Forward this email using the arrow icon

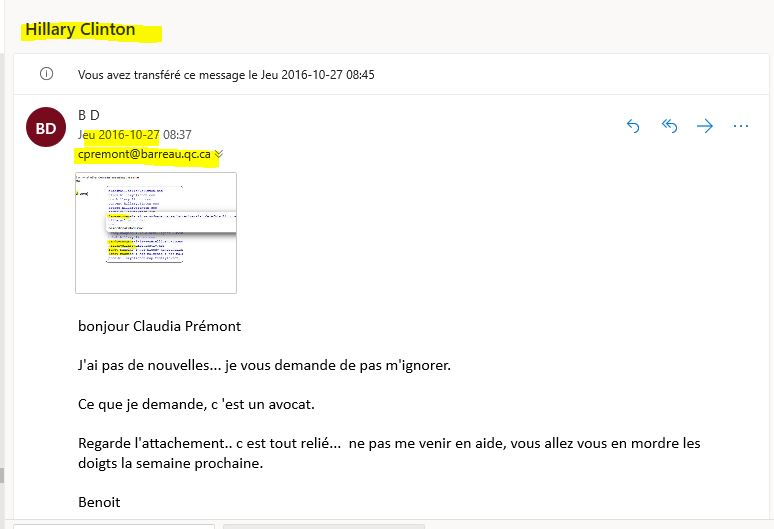[705, 126]
